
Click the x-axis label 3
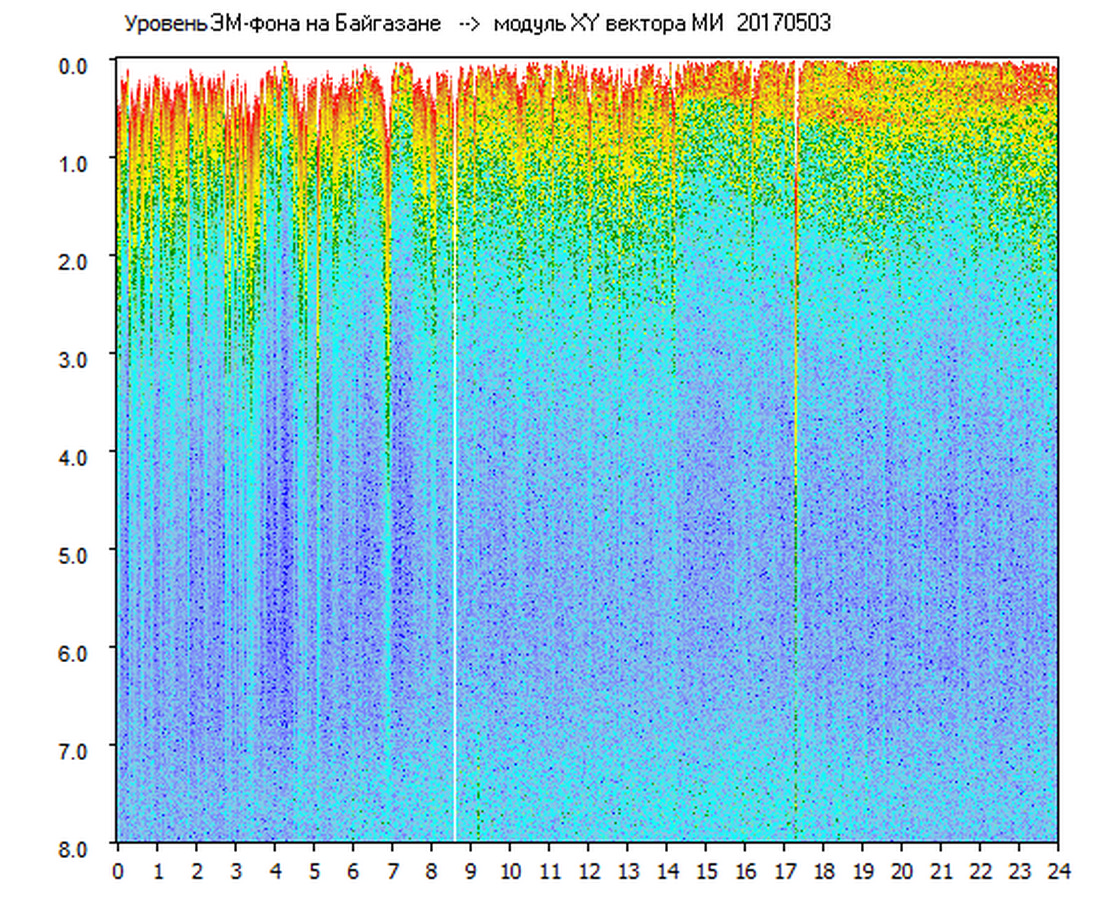235,871
